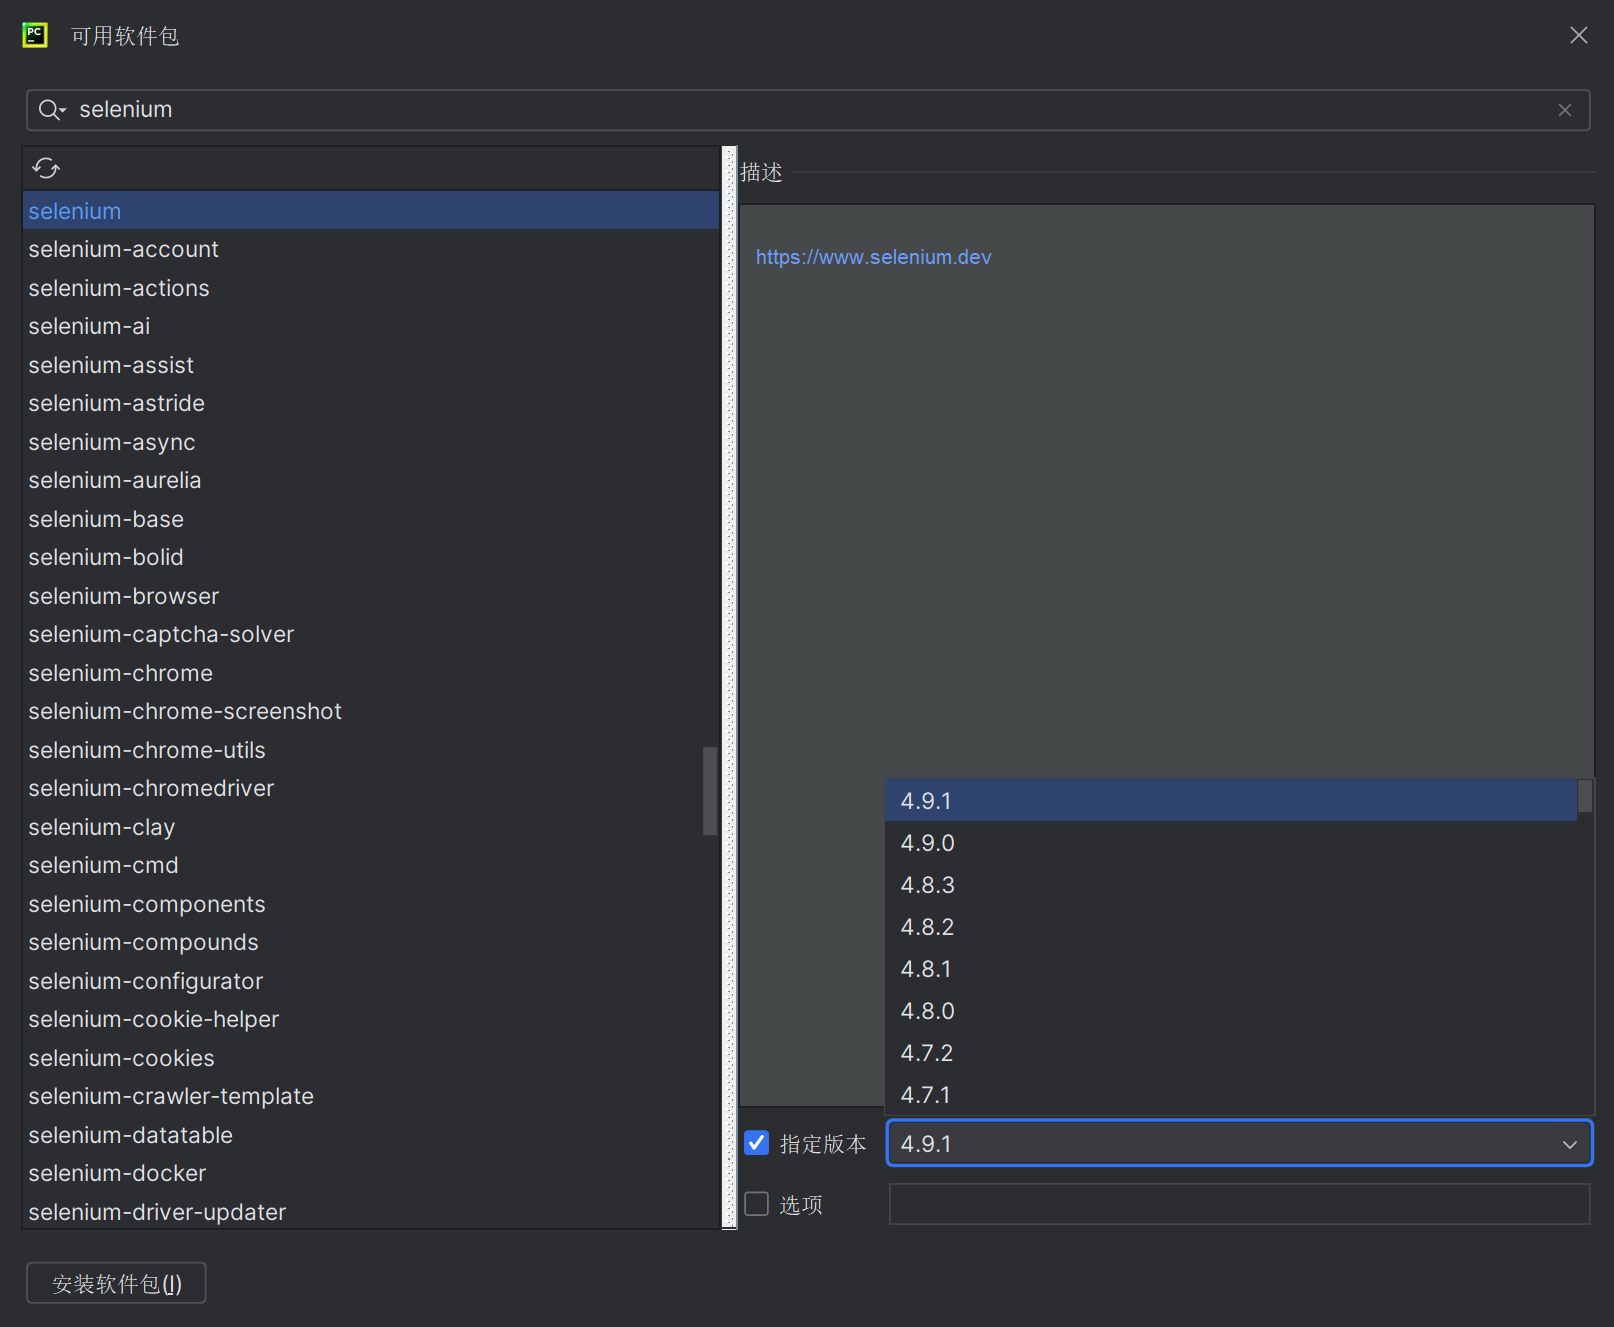
Task: Select selenium-cmd in the list
Action: pyautogui.click(x=371, y=865)
